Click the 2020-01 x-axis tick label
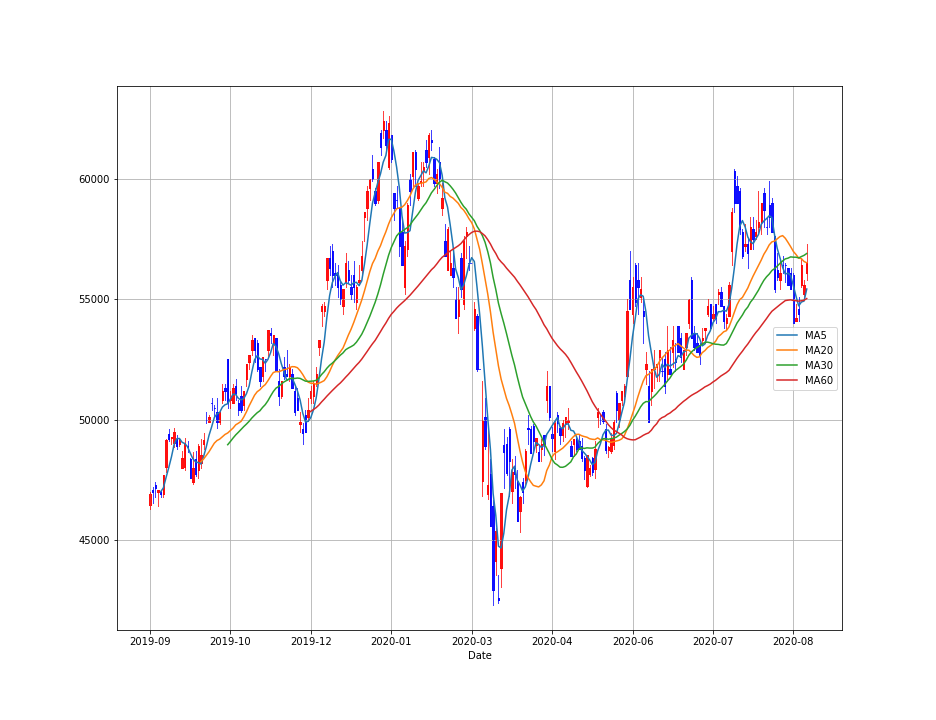The image size is (936, 720). tap(391, 642)
